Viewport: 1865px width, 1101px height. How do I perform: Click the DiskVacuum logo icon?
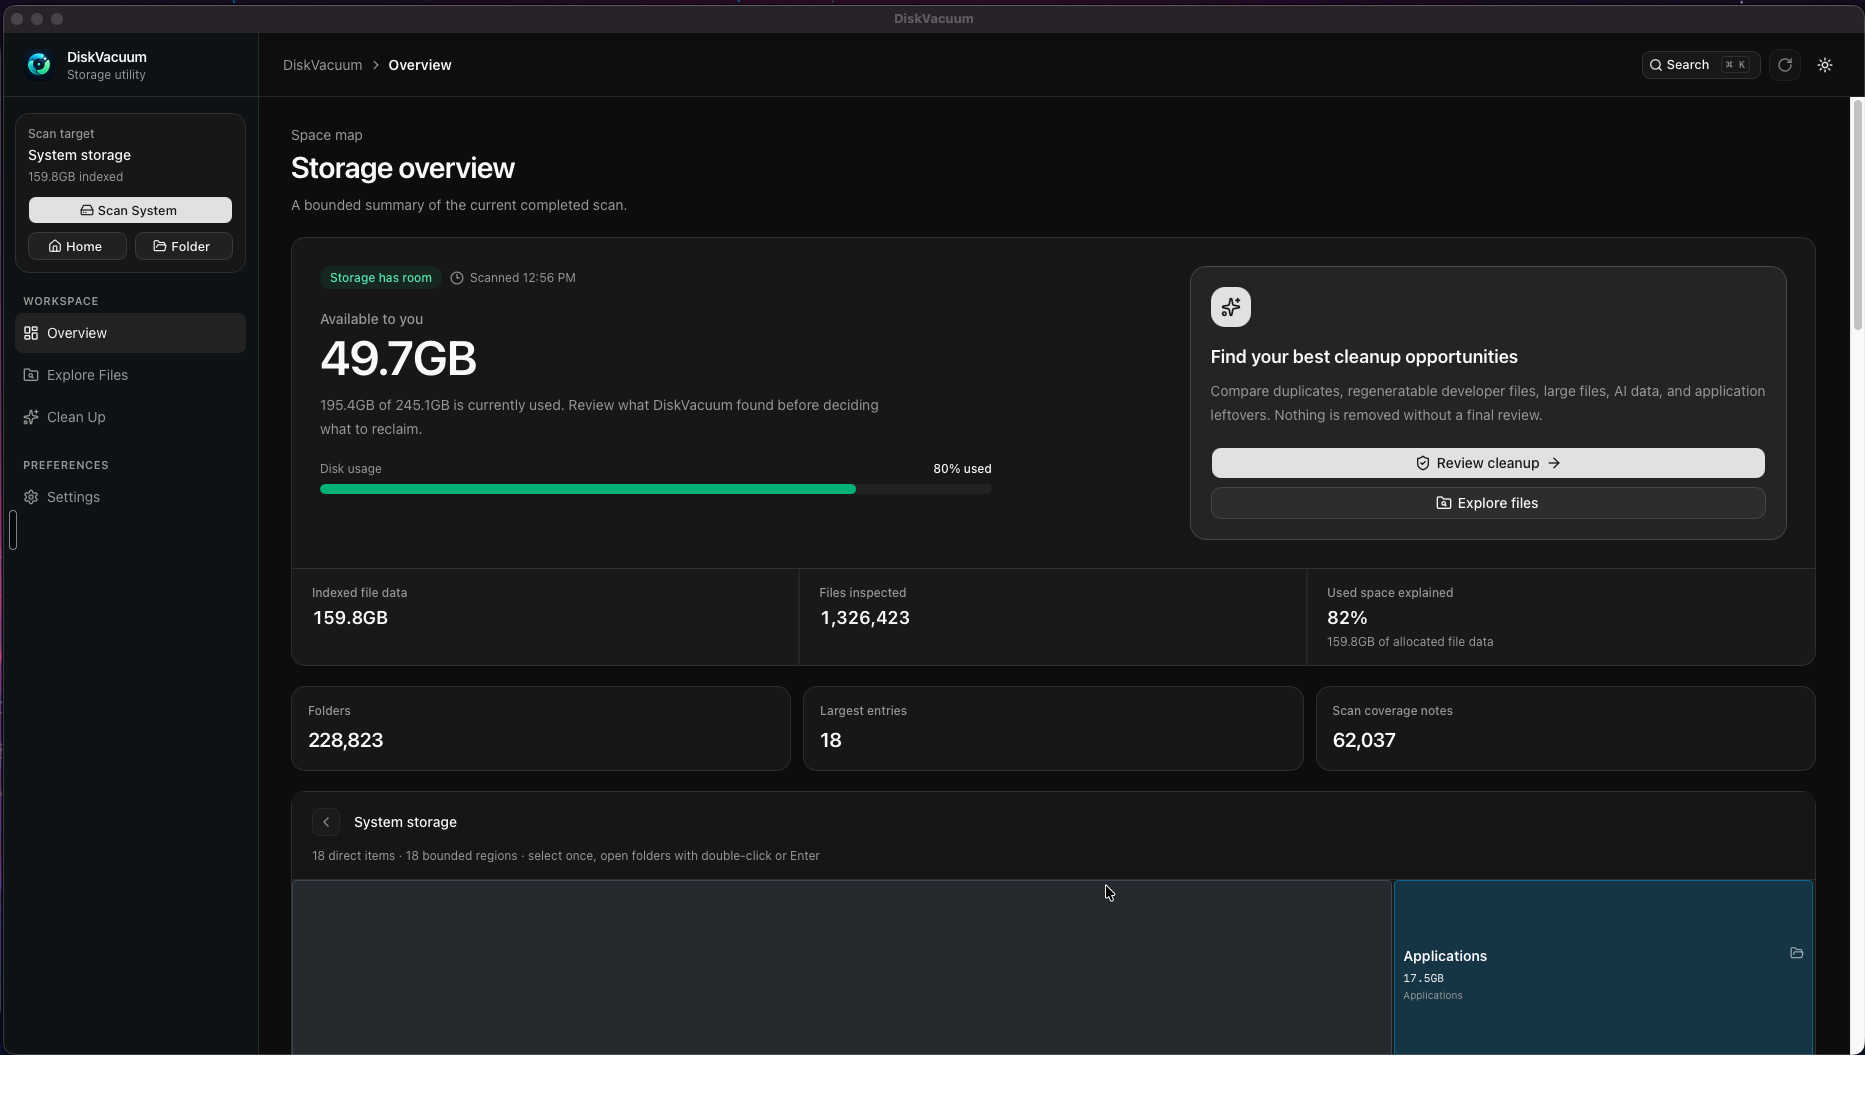39,65
